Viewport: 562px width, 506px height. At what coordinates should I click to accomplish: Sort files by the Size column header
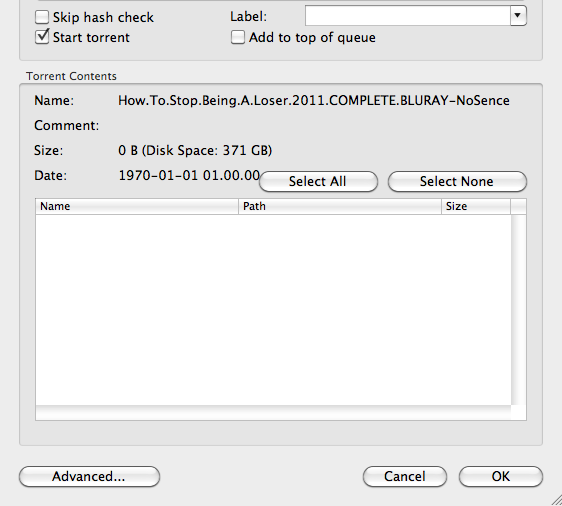pyautogui.click(x=476, y=206)
